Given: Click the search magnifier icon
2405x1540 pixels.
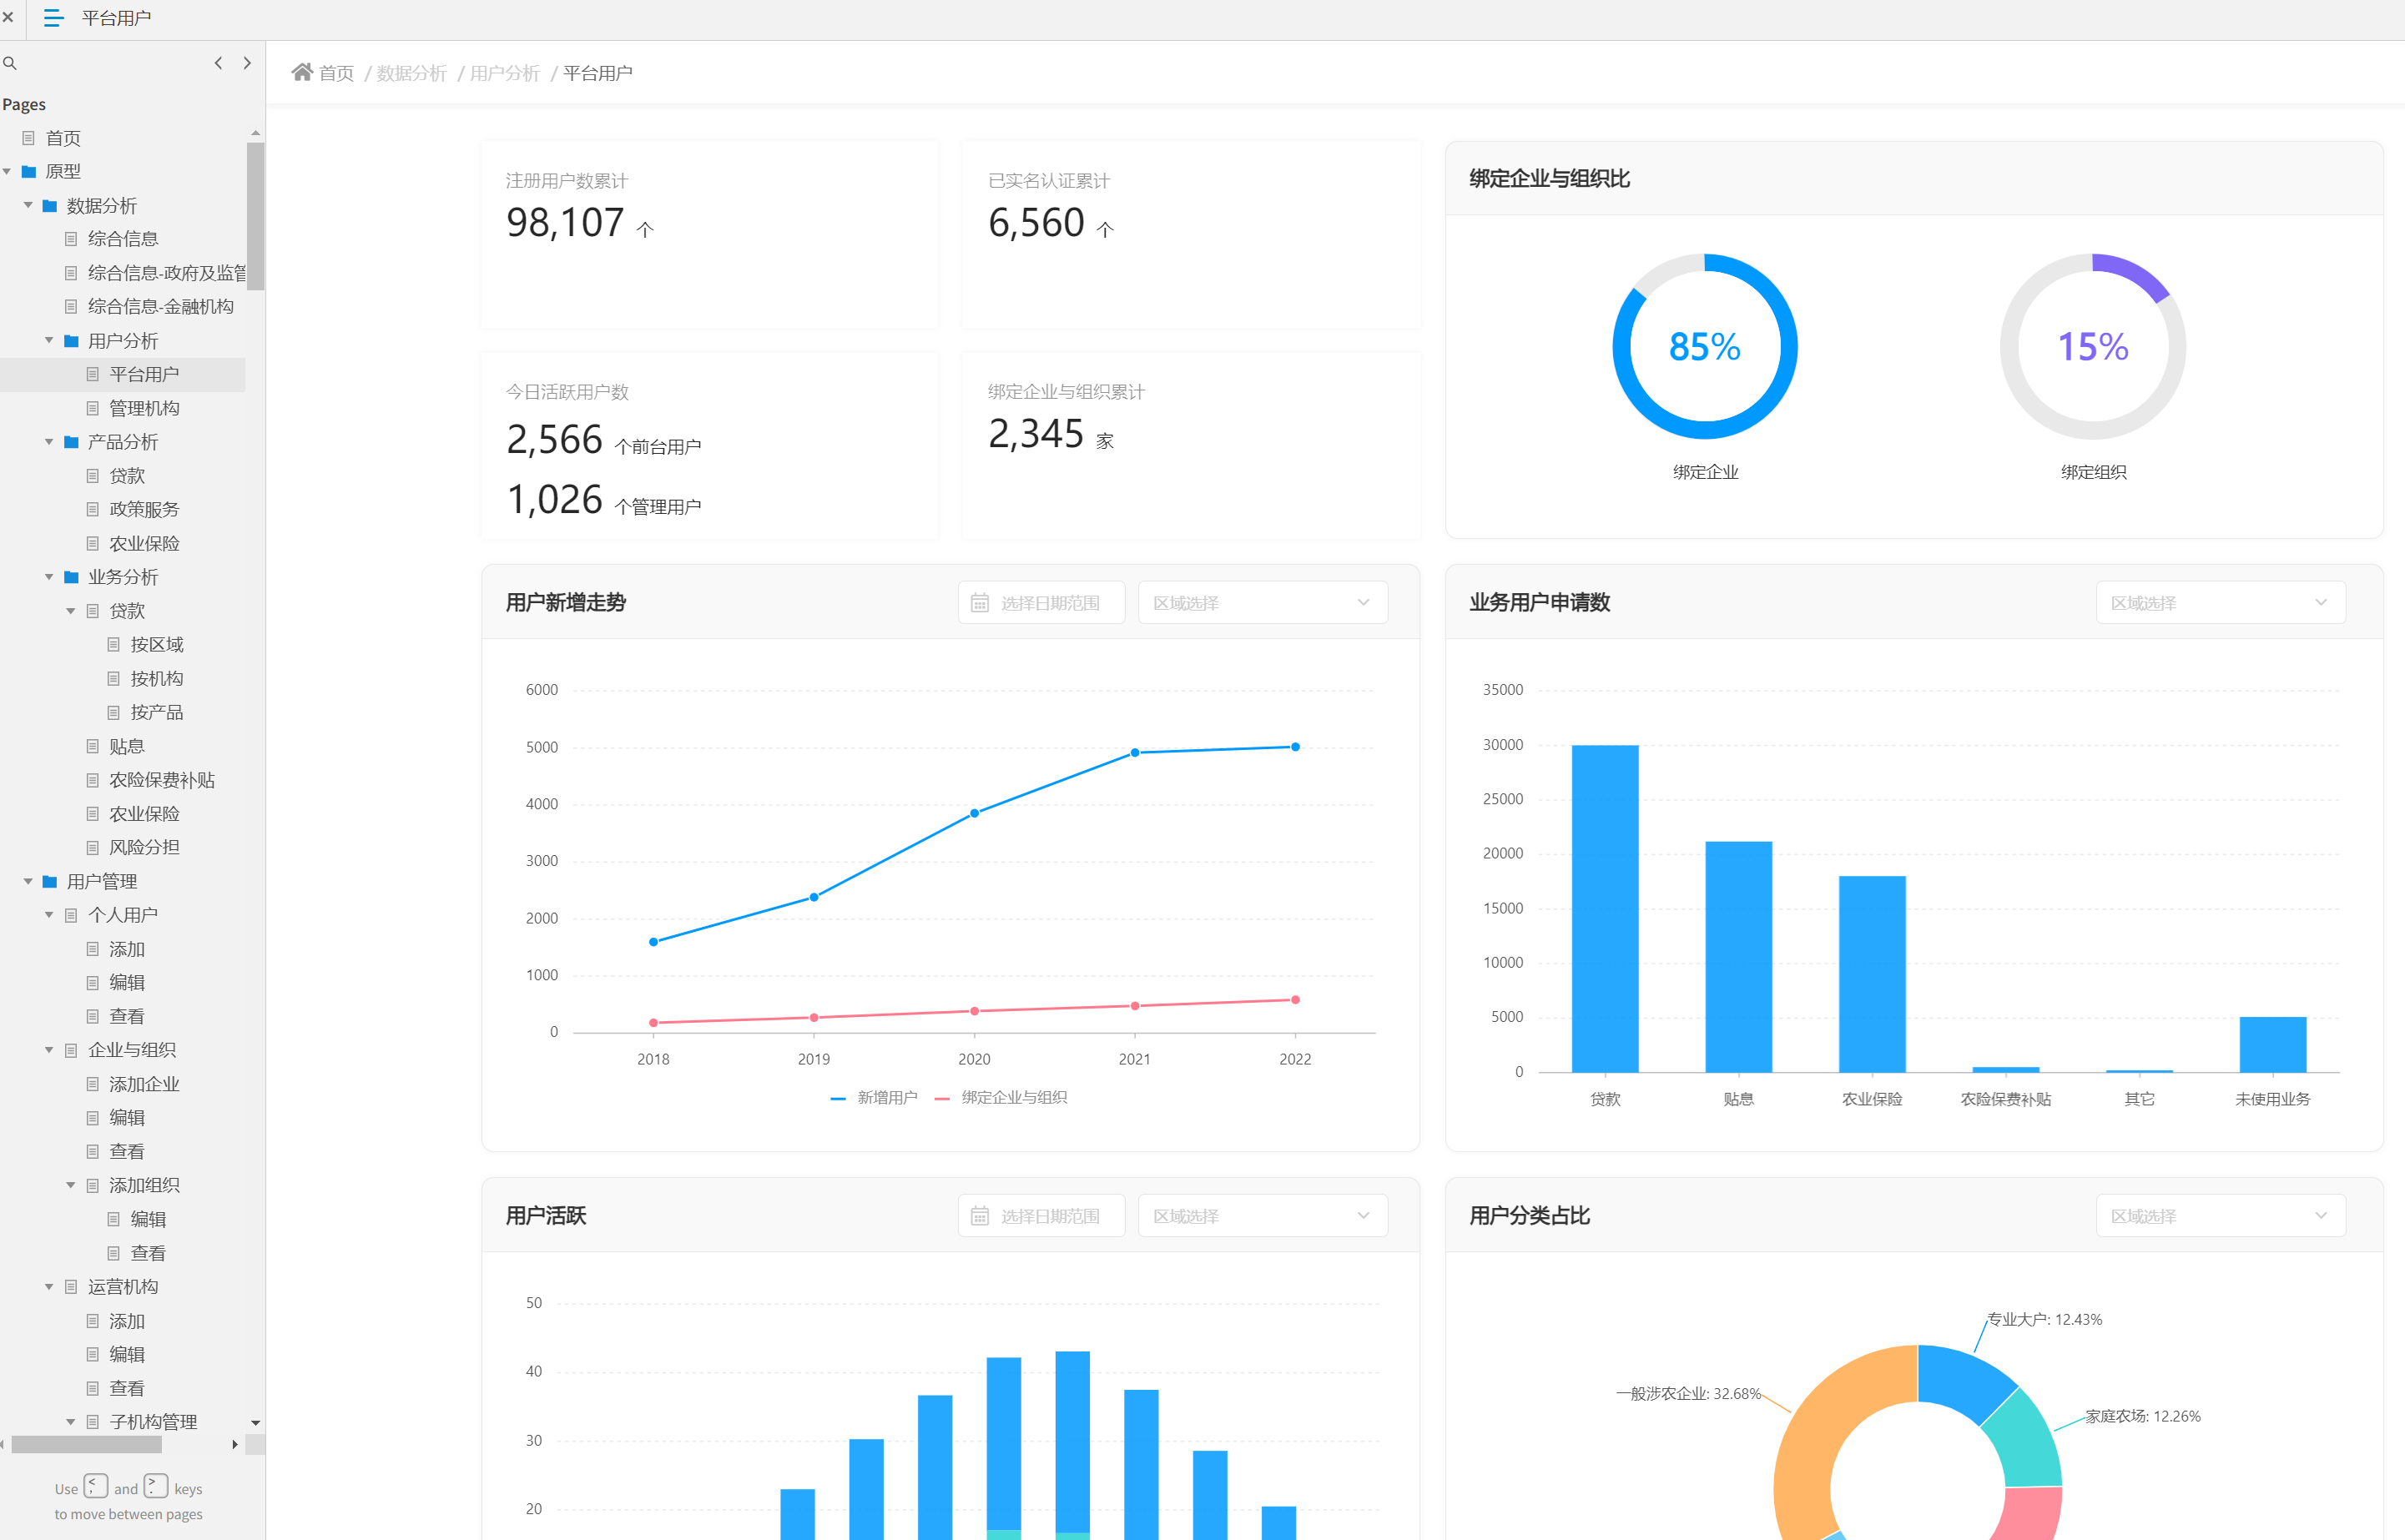Looking at the screenshot, I should pos(10,63).
